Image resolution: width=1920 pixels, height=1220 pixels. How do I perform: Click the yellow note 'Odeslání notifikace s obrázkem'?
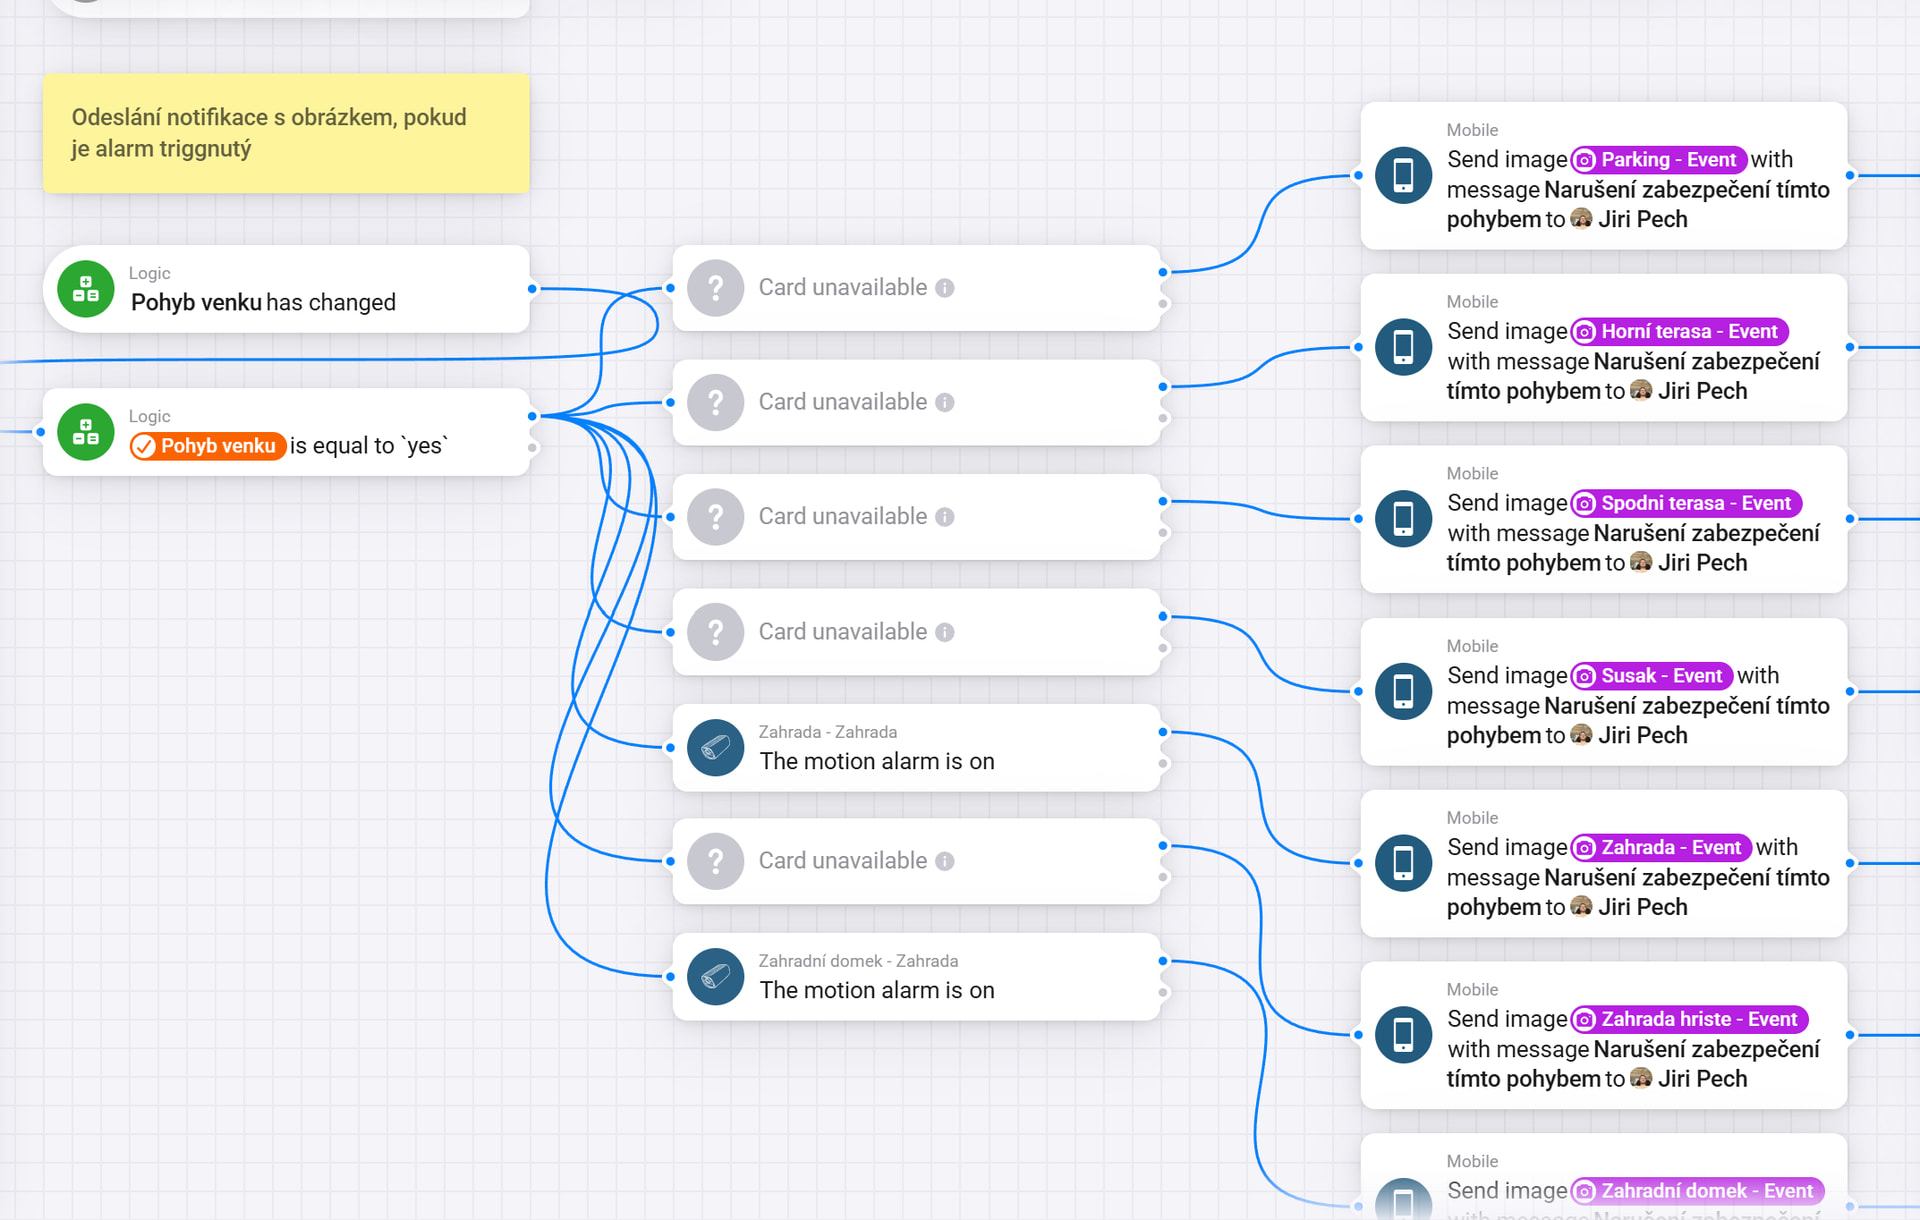pyautogui.click(x=286, y=133)
